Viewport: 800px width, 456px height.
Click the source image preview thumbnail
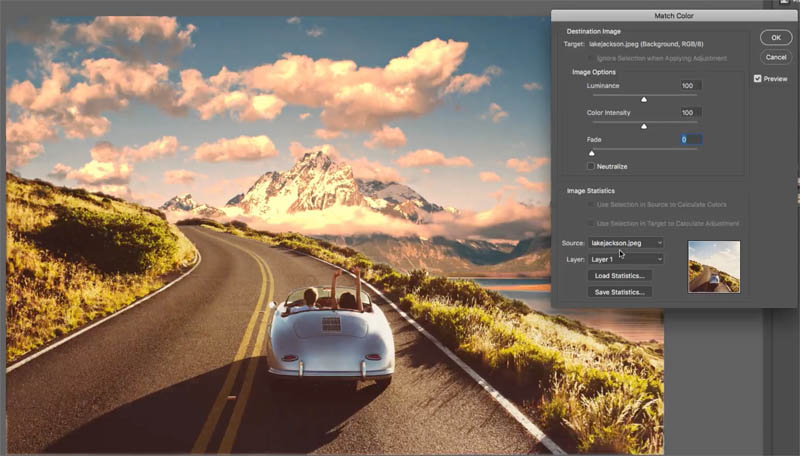pos(714,267)
